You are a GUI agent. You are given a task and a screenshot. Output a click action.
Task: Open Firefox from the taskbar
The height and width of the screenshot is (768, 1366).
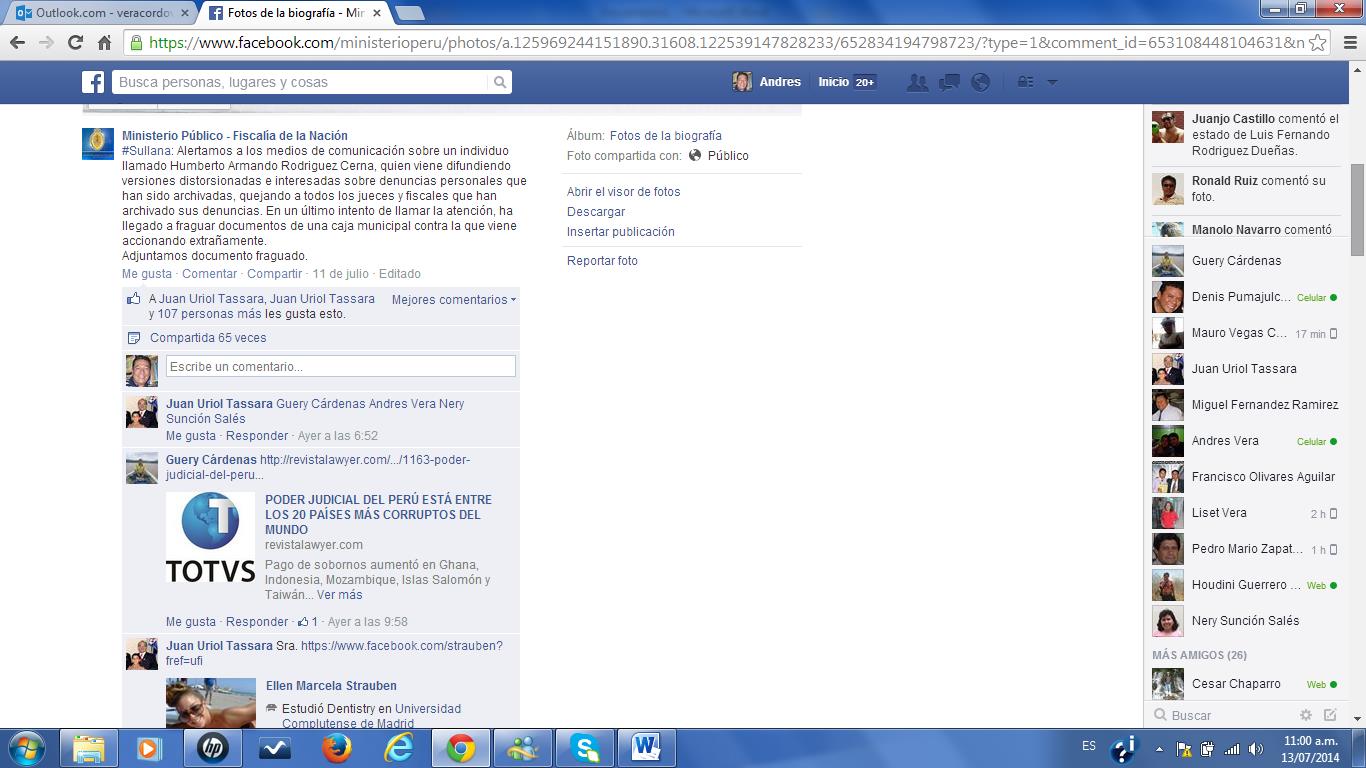point(337,748)
